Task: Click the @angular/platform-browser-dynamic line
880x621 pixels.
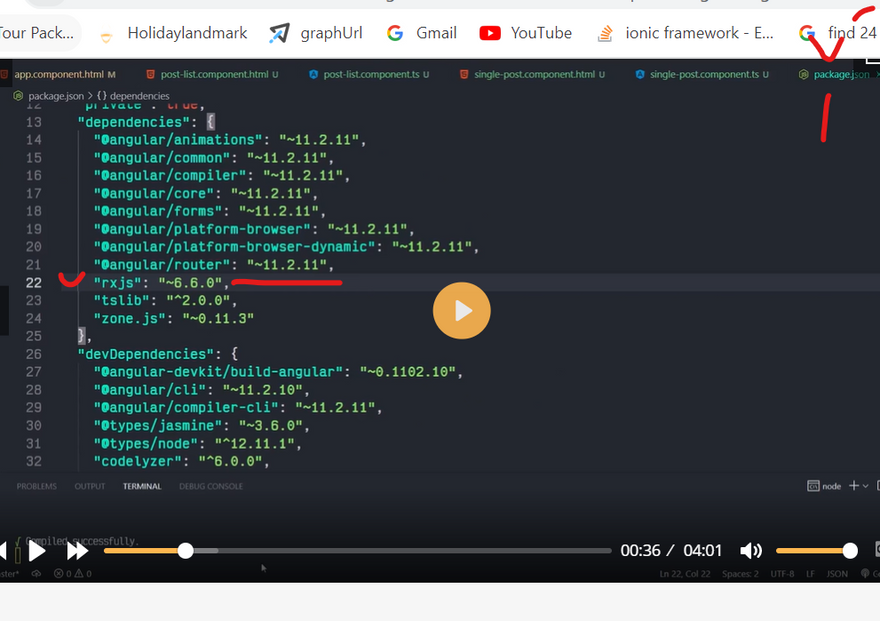Action: pyautogui.click(x=286, y=247)
